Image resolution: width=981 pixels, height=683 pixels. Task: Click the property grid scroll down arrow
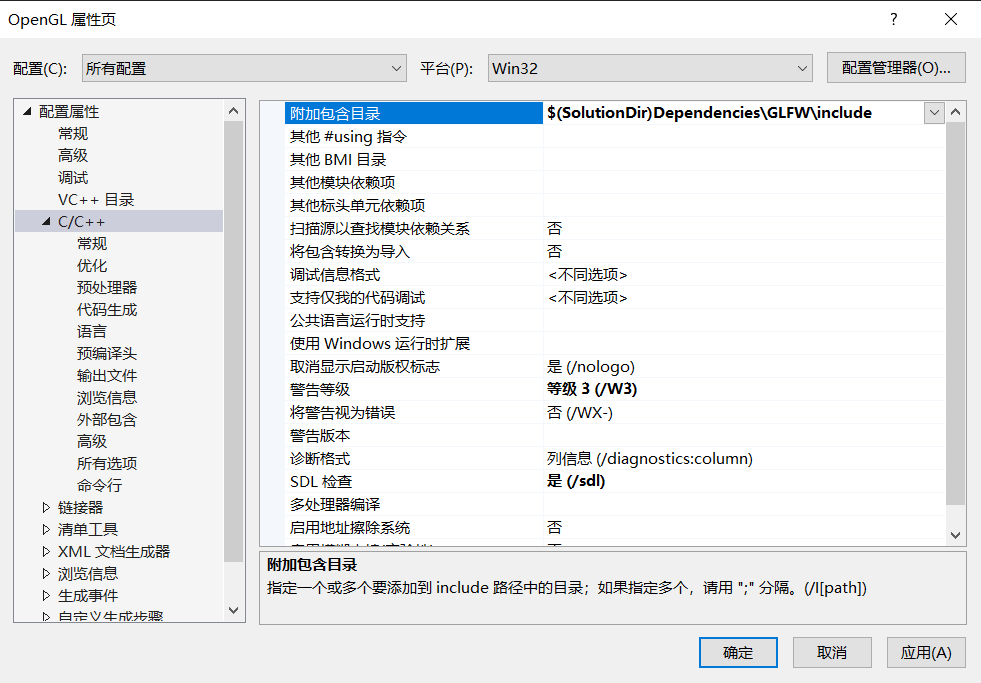955,536
